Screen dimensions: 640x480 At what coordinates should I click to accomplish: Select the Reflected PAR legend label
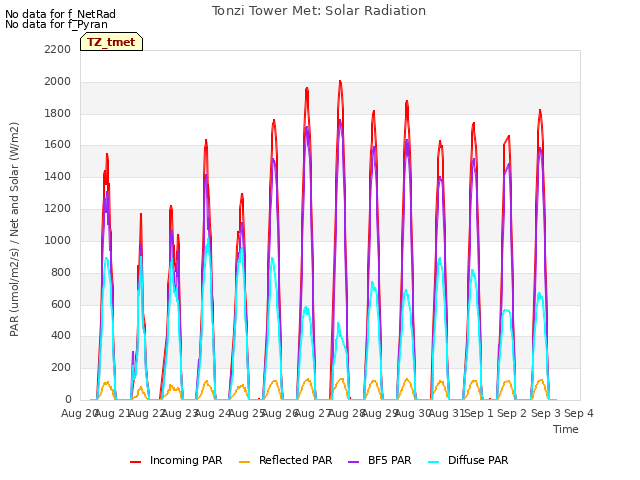[296, 460]
